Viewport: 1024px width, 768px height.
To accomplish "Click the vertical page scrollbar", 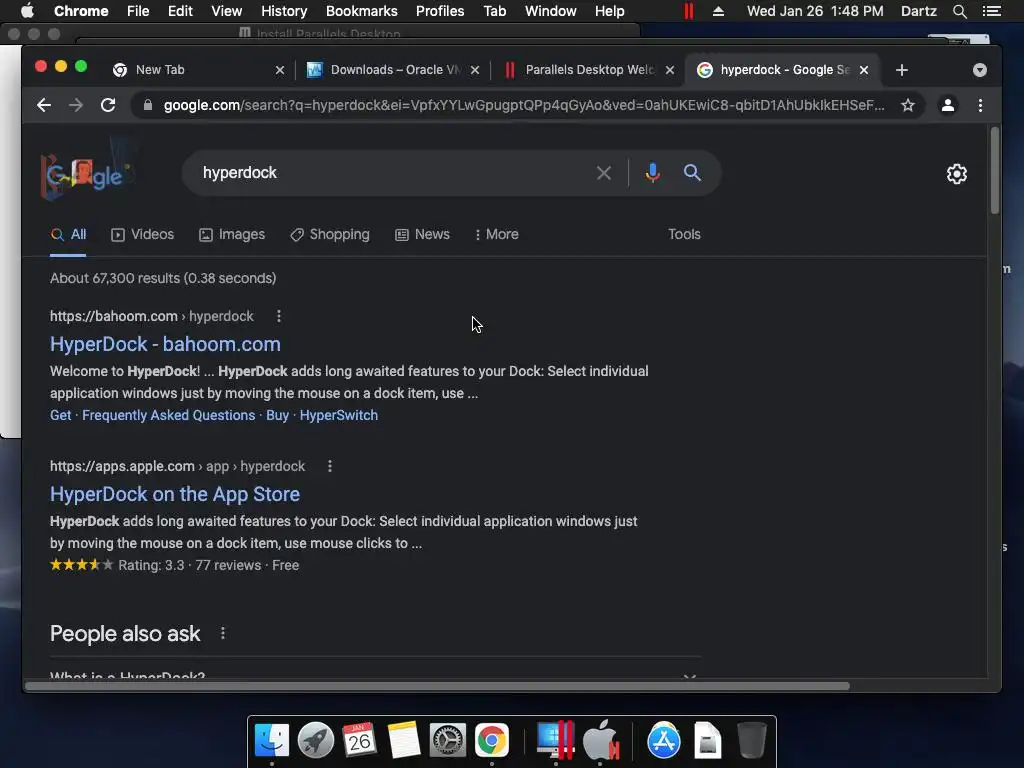I will (995, 170).
